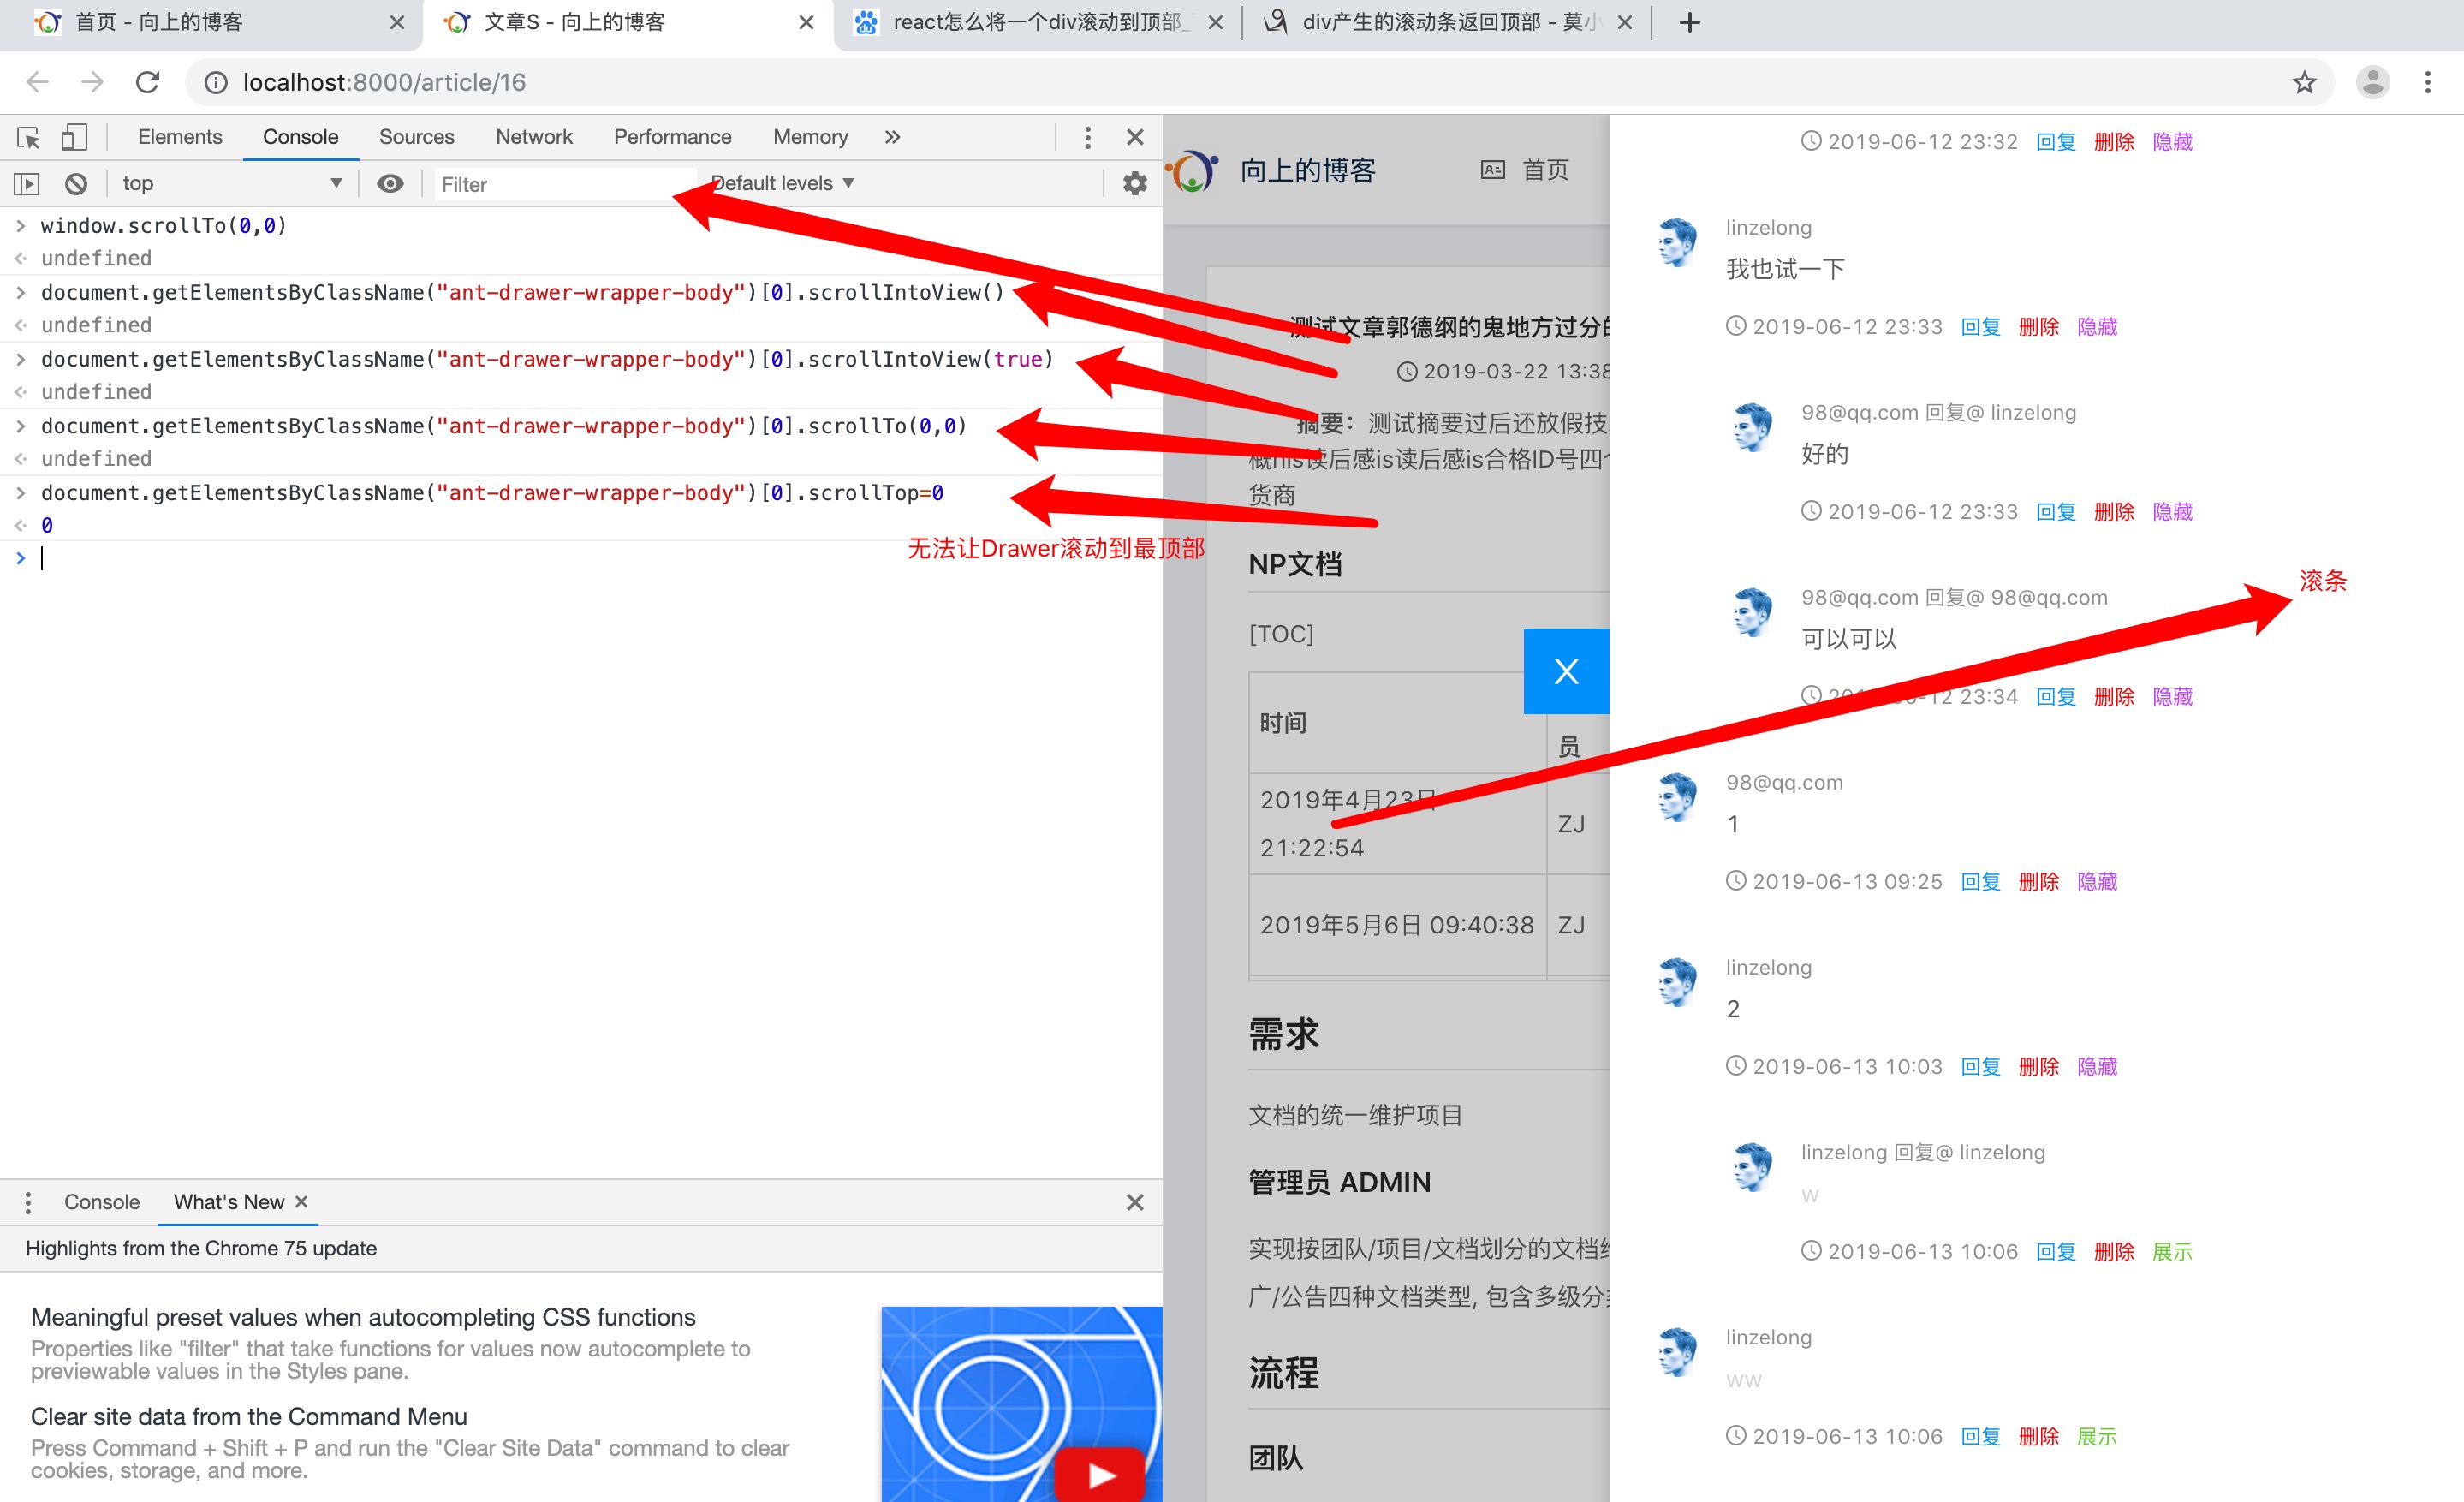This screenshot has width=2464, height=1502.
Task: Click 回复 on the 我也试一下 comment
Action: pos(1980,327)
